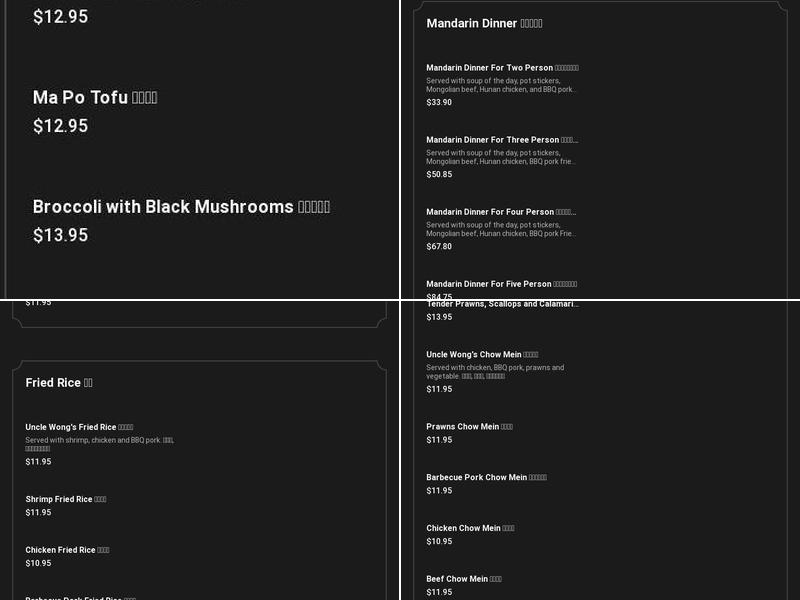Pick the Beef Chow Mein item
This screenshot has width=800, height=600.
[464, 579]
